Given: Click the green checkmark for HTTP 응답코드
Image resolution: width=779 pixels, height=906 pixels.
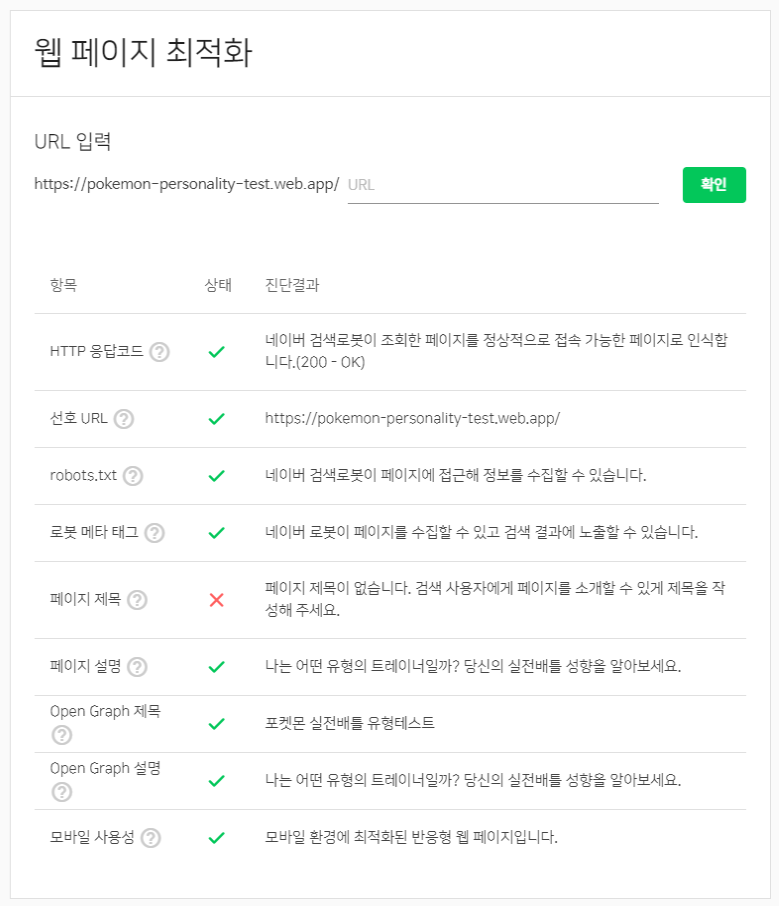Looking at the screenshot, I should (217, 352).
